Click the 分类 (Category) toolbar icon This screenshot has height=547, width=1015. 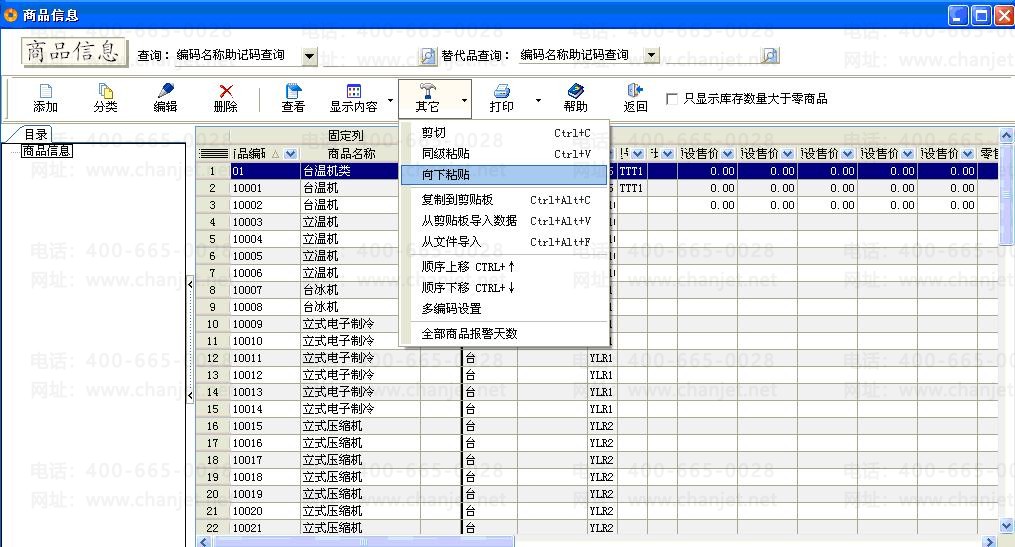pos(105,92)
